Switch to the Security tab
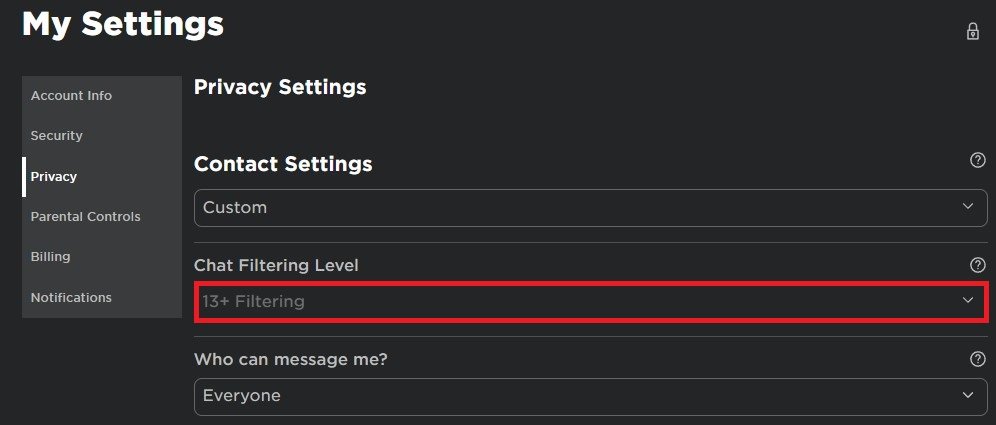The image size is (996, 425). [x=57, y=136]
